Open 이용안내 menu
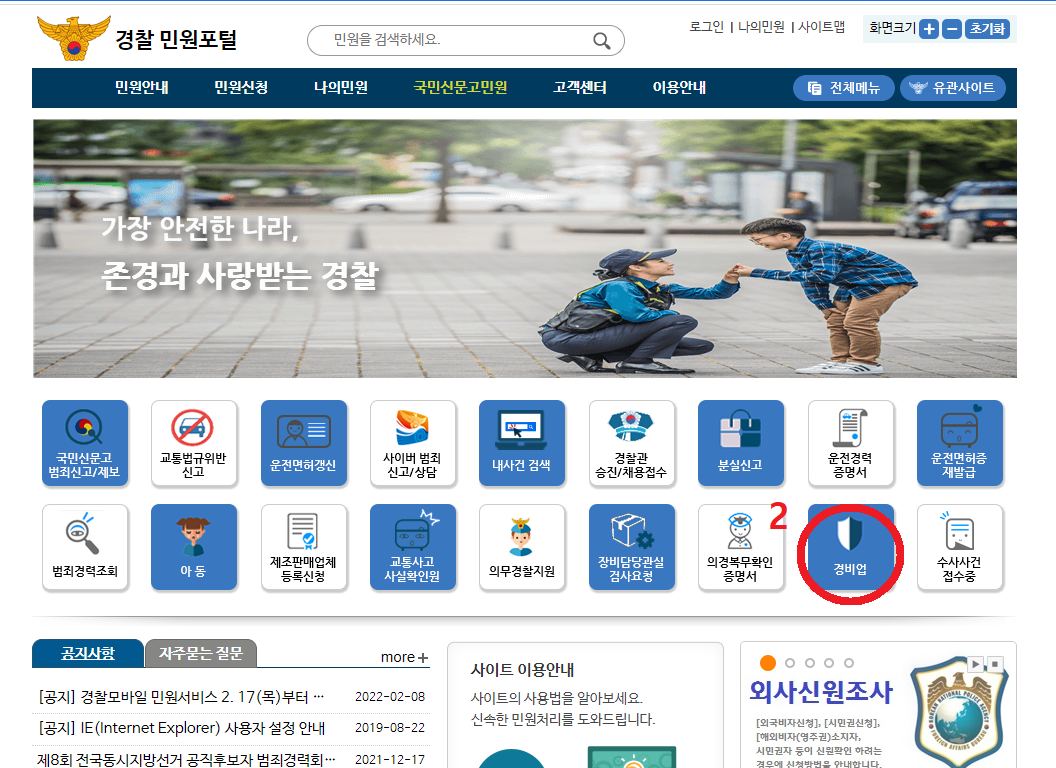Viewport: 1056px width, 768px height. pos(679,88)
